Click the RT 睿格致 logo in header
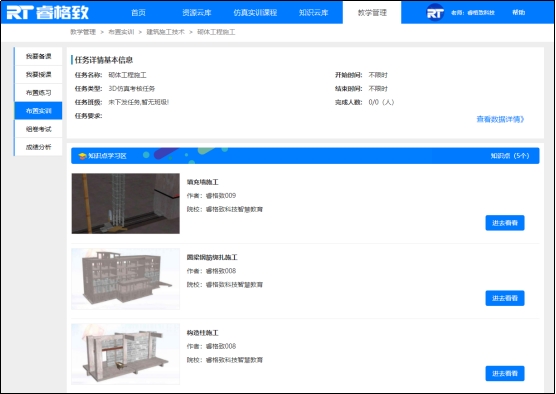Viewport: 556px width, 394px height. (x=48, y=12)
